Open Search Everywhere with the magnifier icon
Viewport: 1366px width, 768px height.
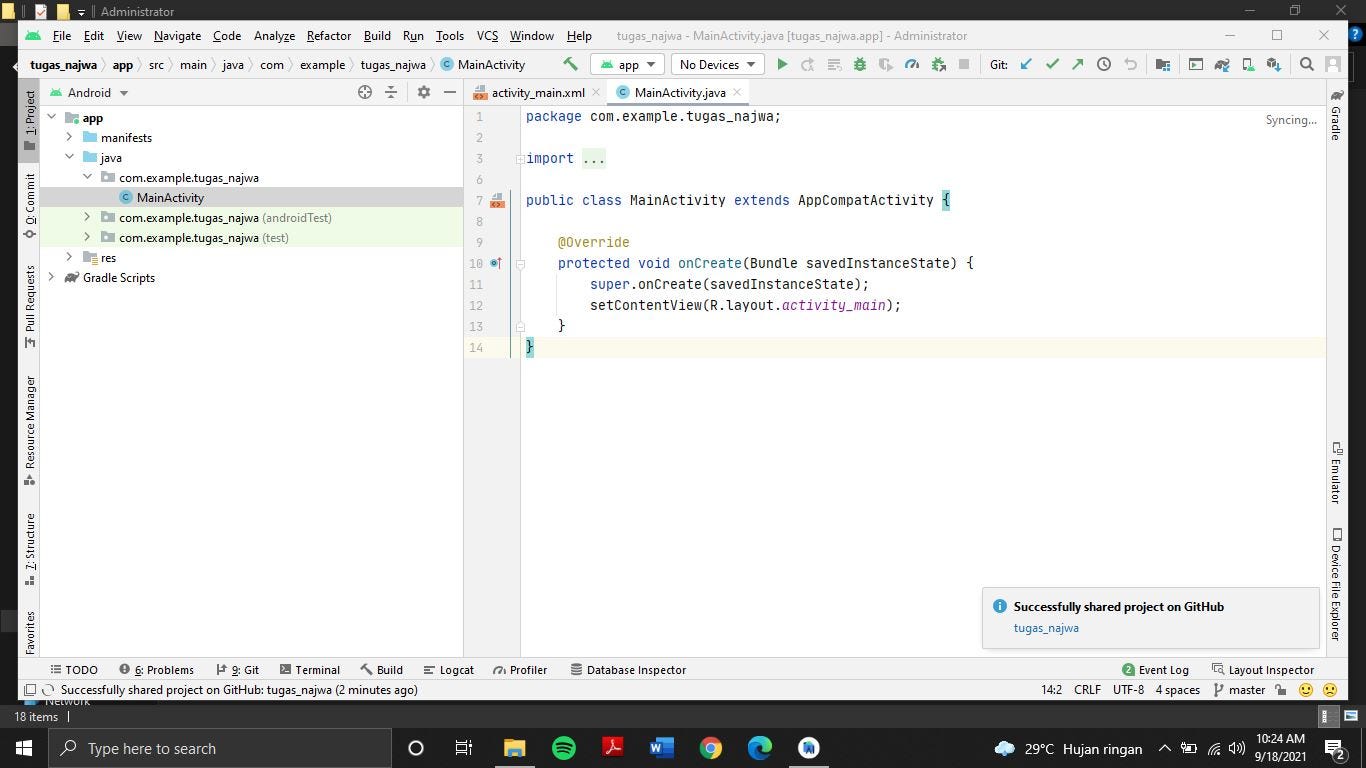[x=1306, y=64]
